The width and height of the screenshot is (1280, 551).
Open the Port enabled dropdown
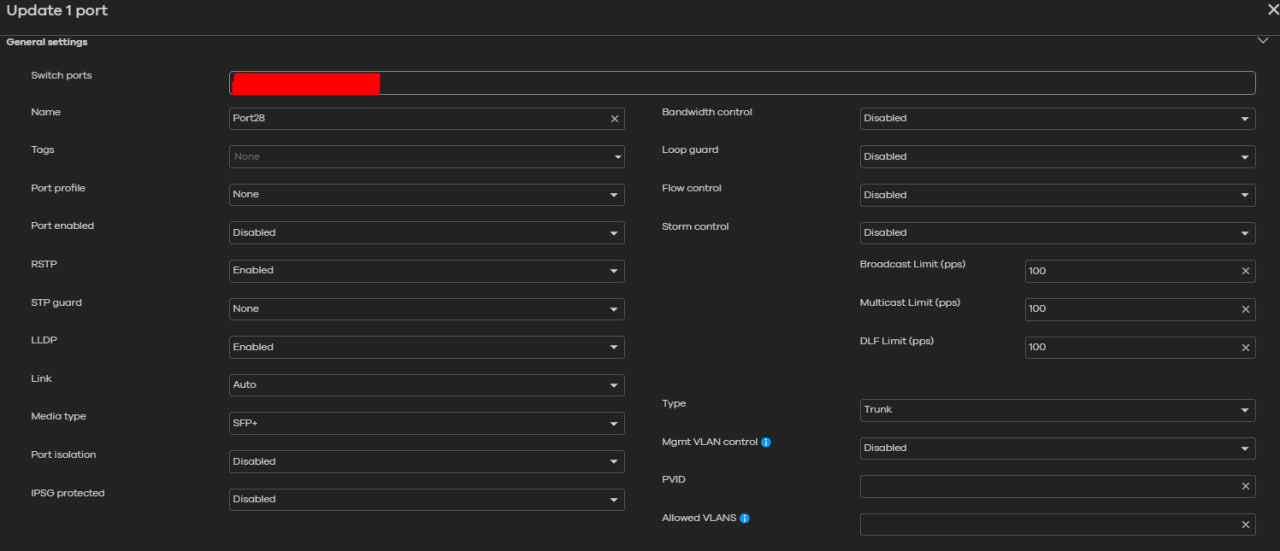[427, 232]
